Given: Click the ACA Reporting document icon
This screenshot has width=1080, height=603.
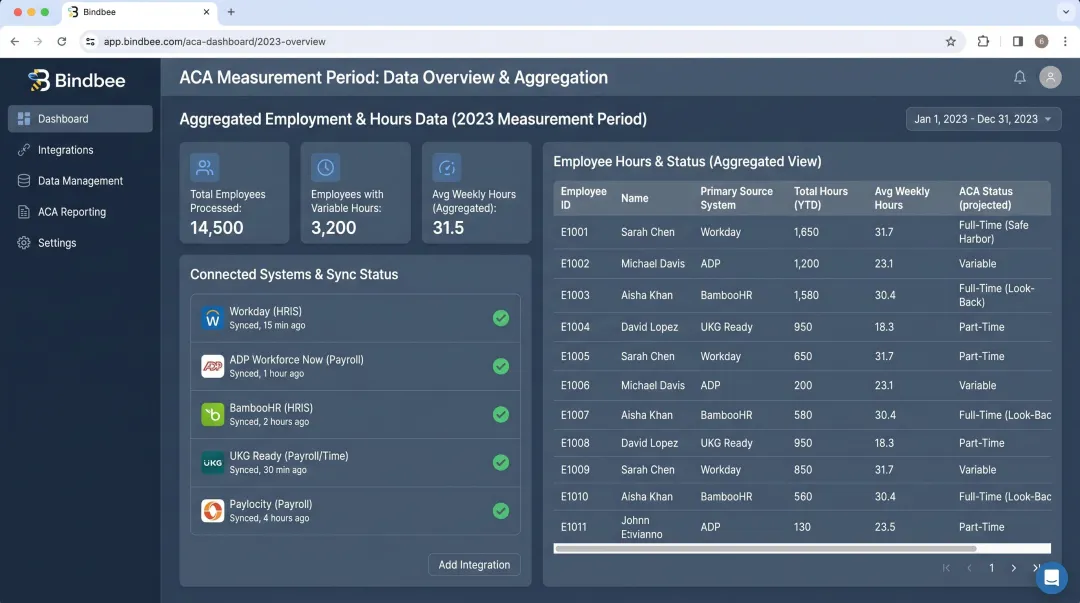Looking at the screenshot, I should pos(24,212).
